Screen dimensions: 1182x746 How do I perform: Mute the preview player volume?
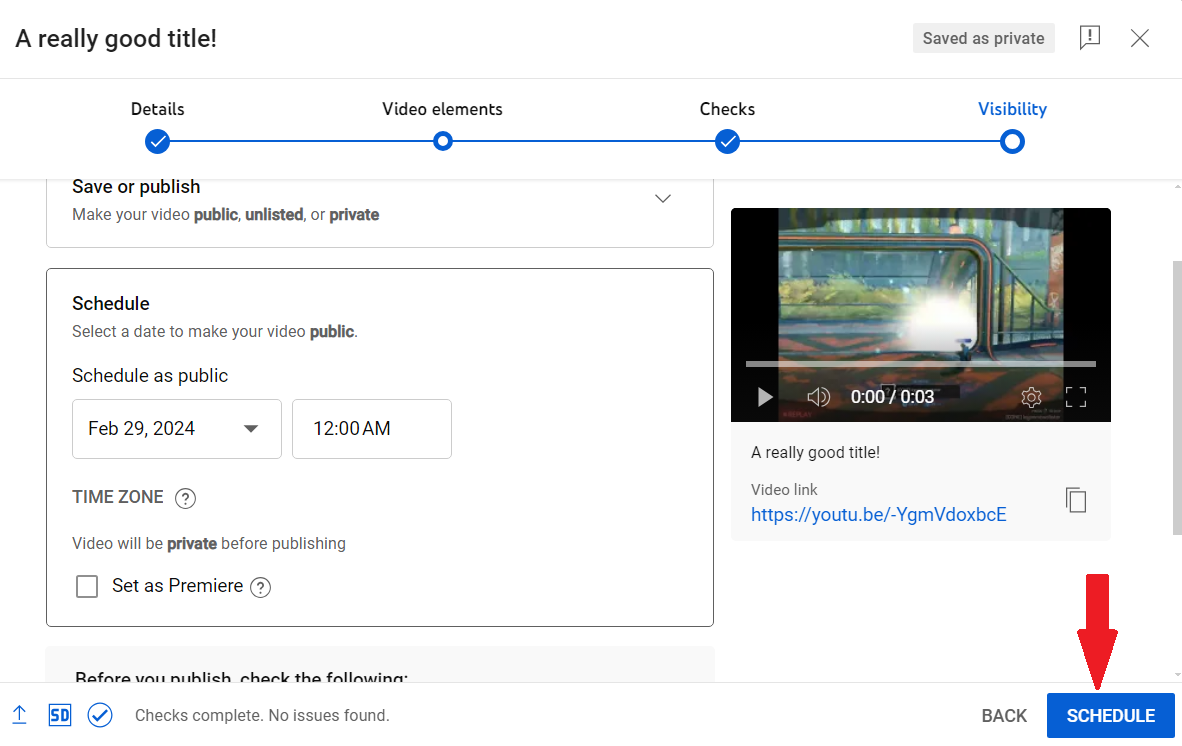[x=819, y=396]
